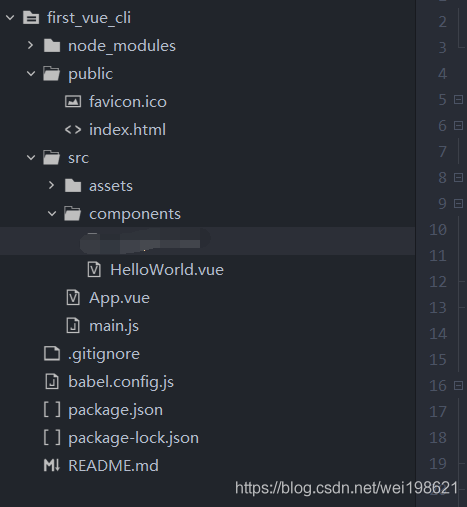Click the App.vue Vue file icon
The image size is (467, 507).
click(73, 297)
